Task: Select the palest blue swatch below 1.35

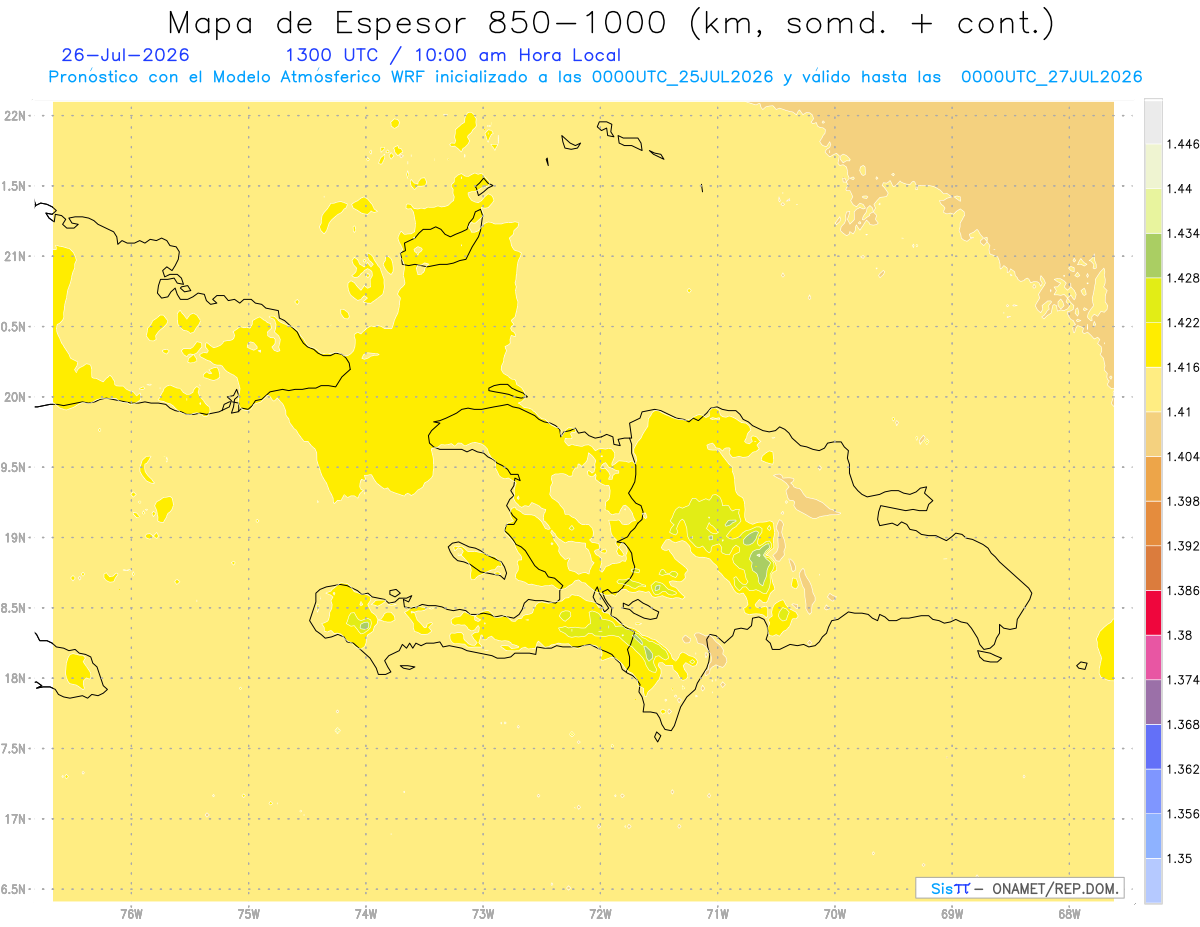Action: pyautogui.click(x=1153, y=880)
